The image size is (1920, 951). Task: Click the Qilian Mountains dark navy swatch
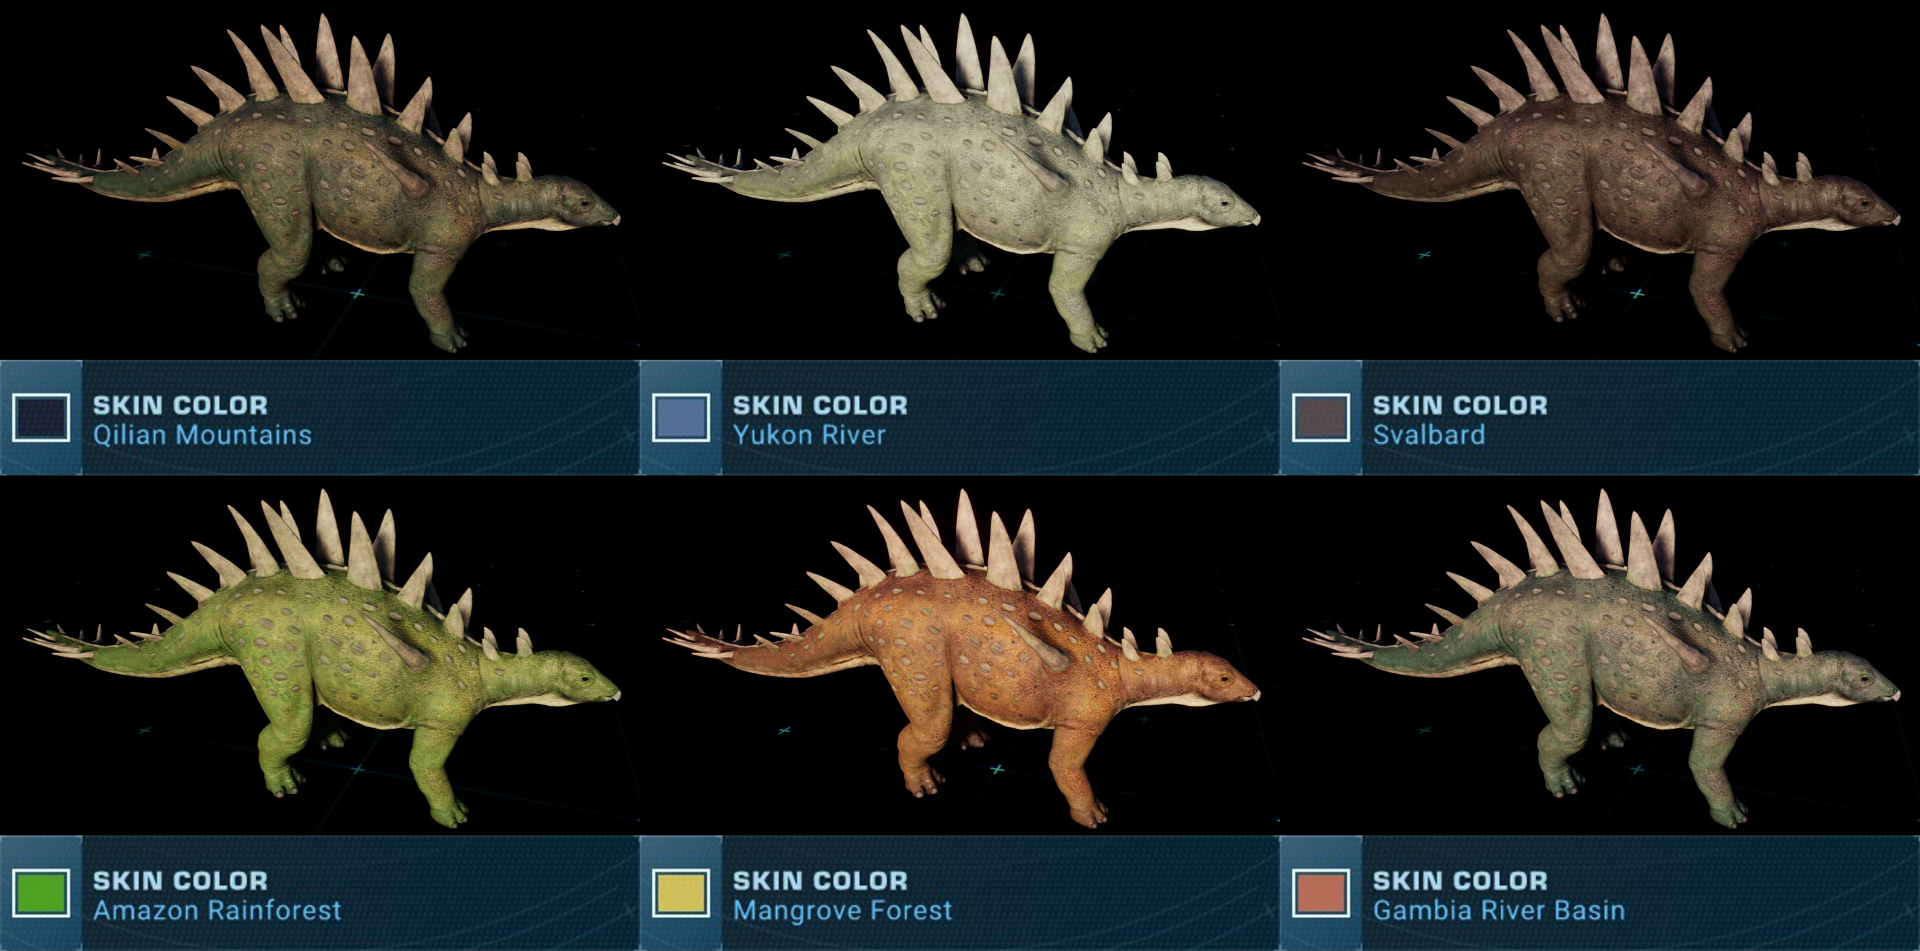[41, 418]
